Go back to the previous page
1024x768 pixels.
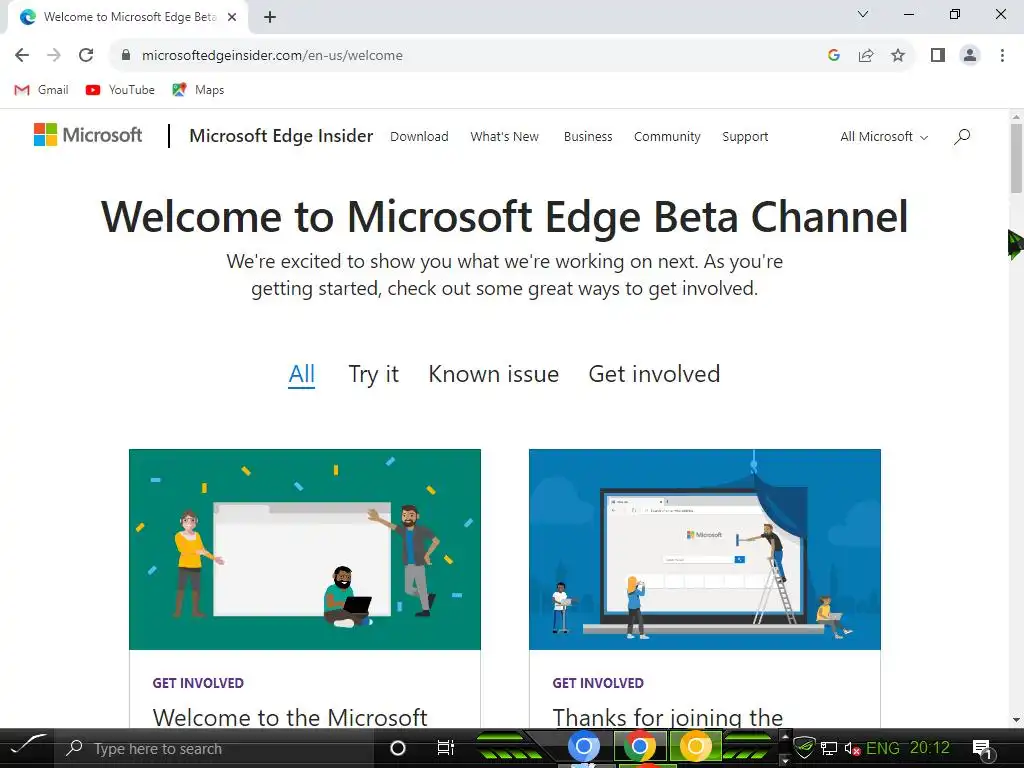click(x=22, y=56)
